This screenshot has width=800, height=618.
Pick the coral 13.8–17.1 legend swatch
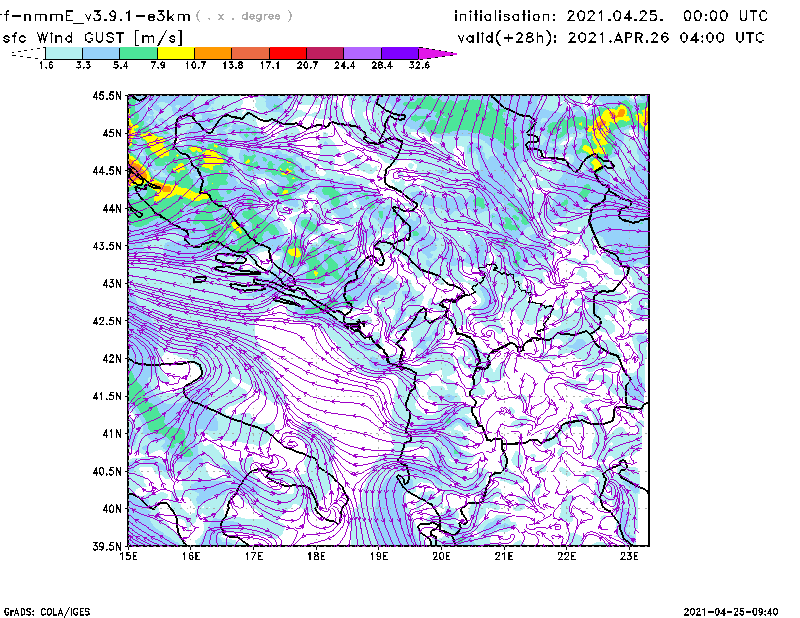(251, 53)
